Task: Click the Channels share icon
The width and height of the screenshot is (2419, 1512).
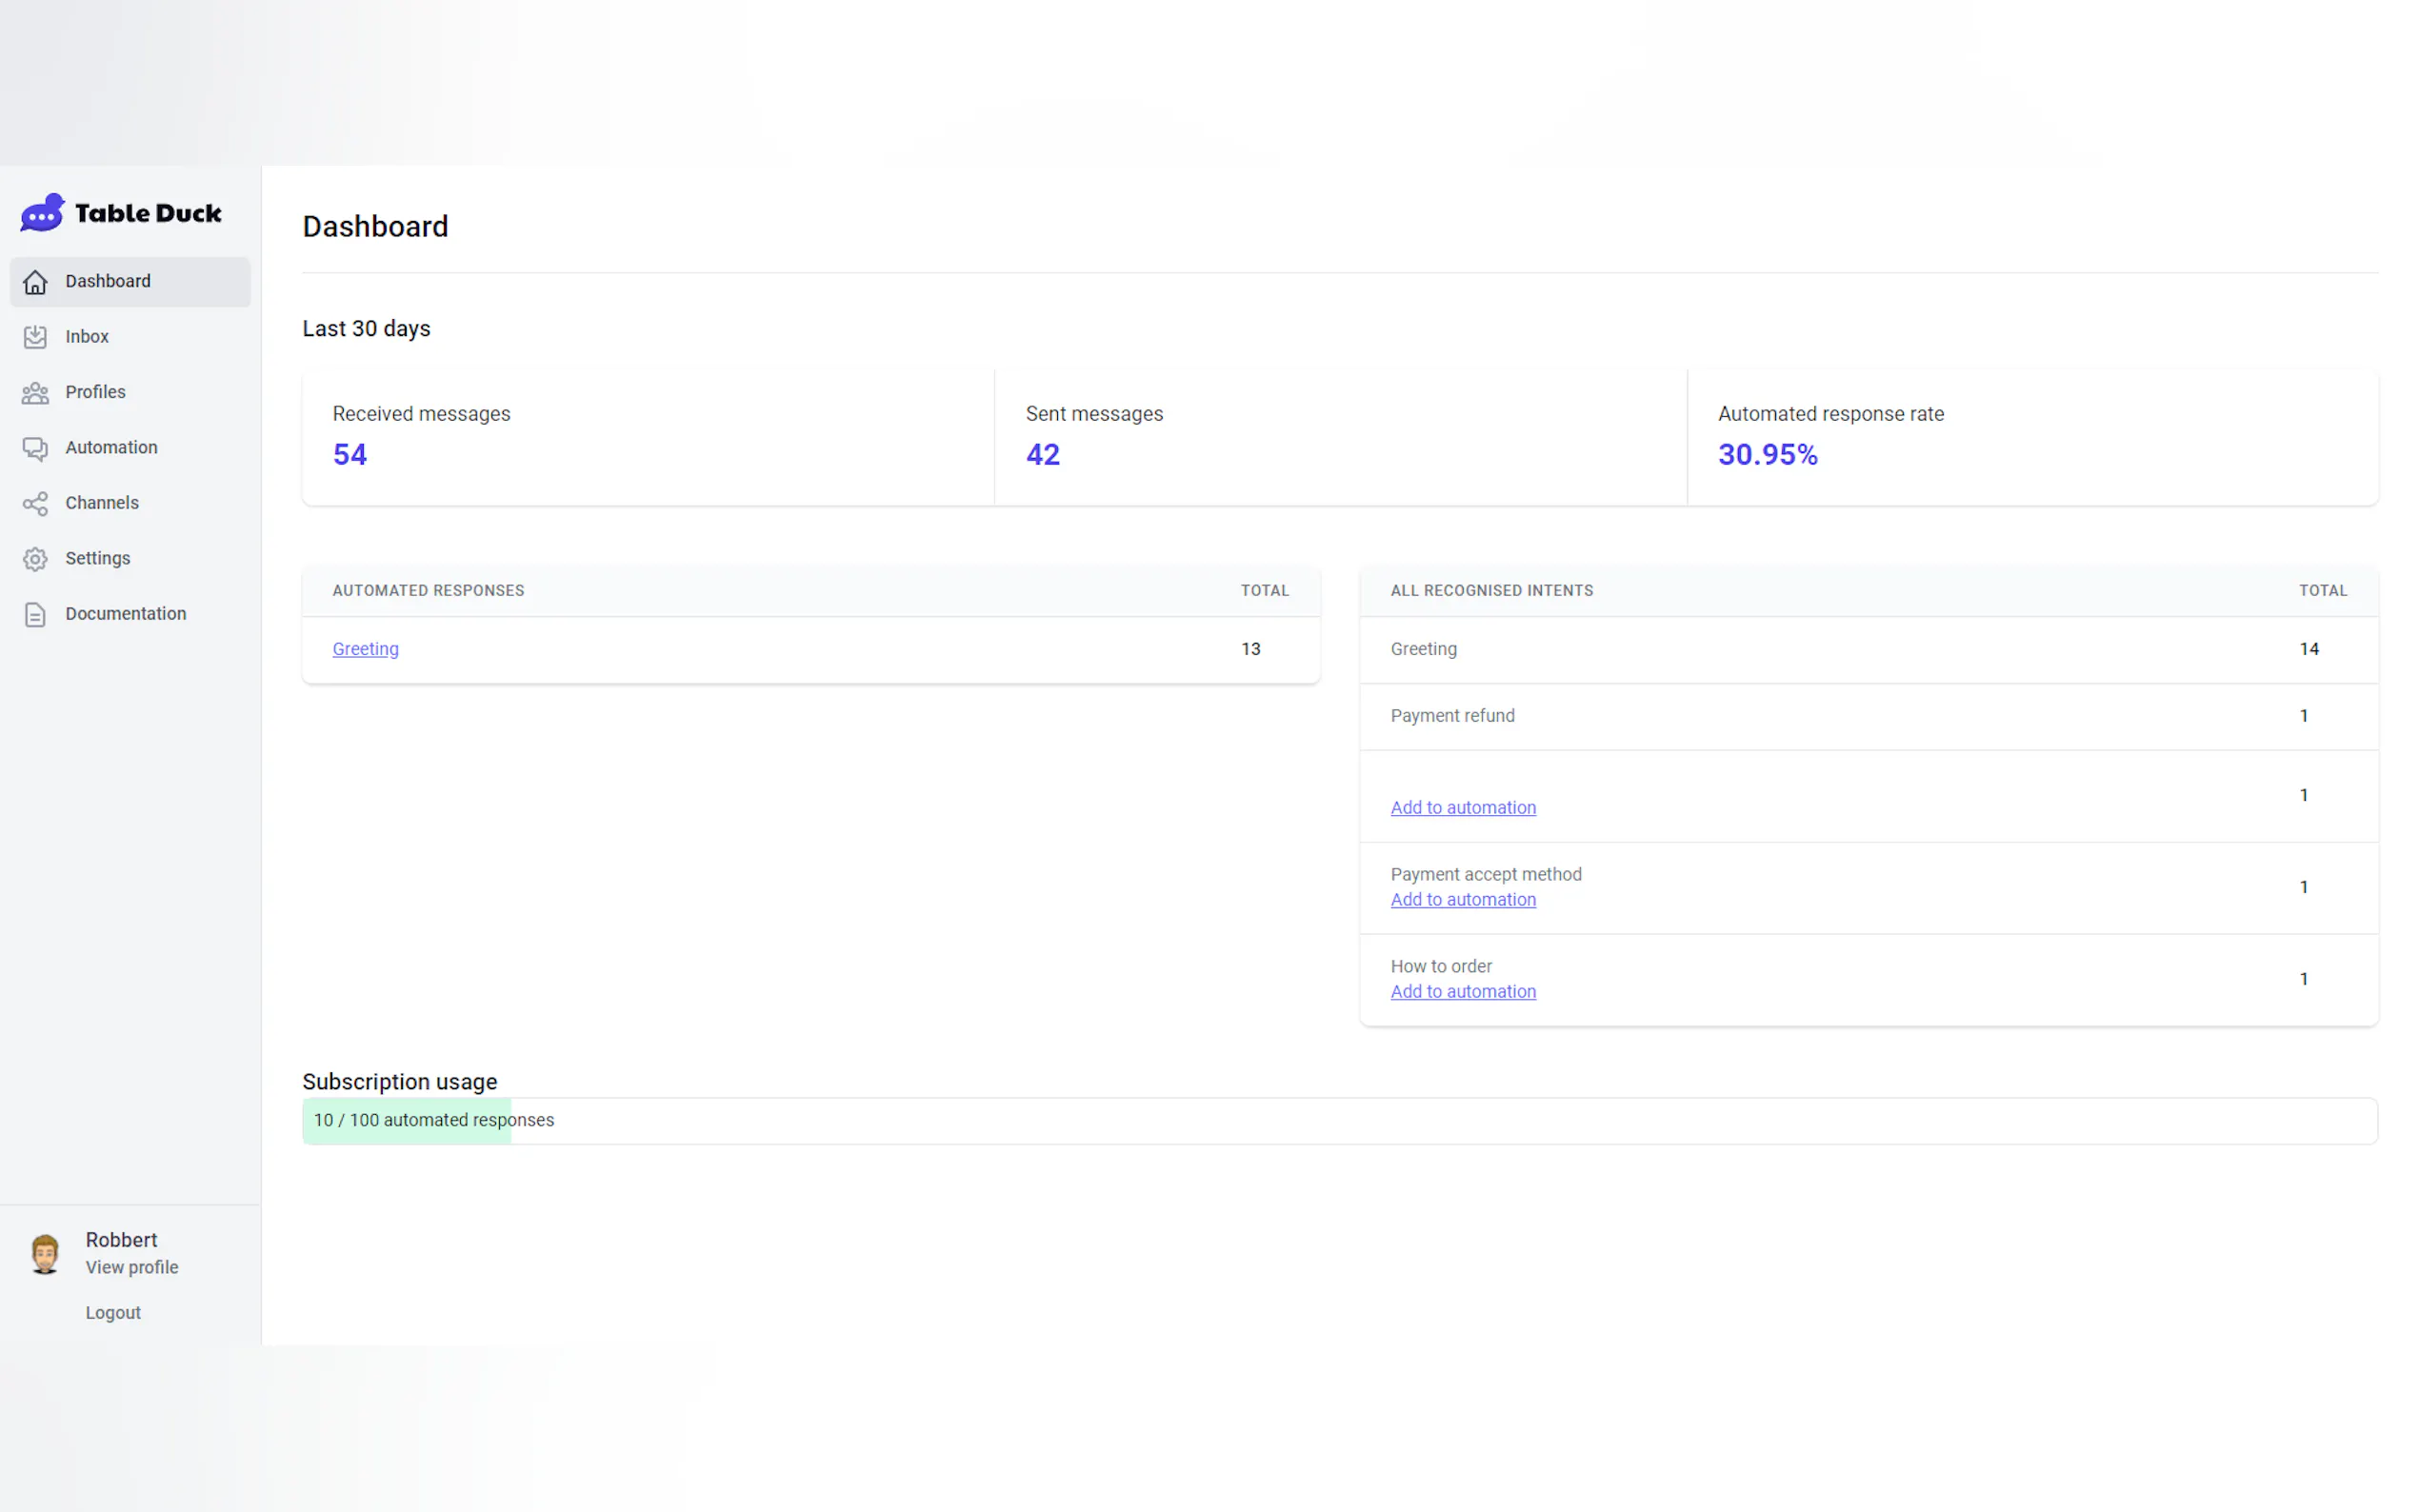Action: tap(35, 503)
